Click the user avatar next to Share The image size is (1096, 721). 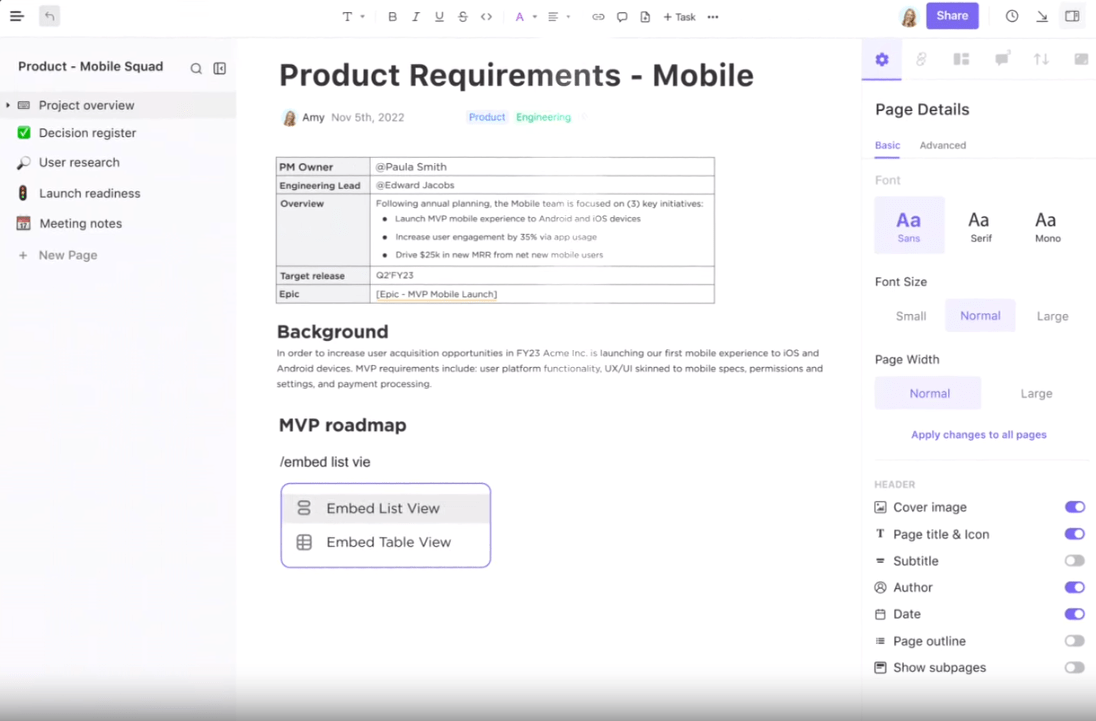909,16
